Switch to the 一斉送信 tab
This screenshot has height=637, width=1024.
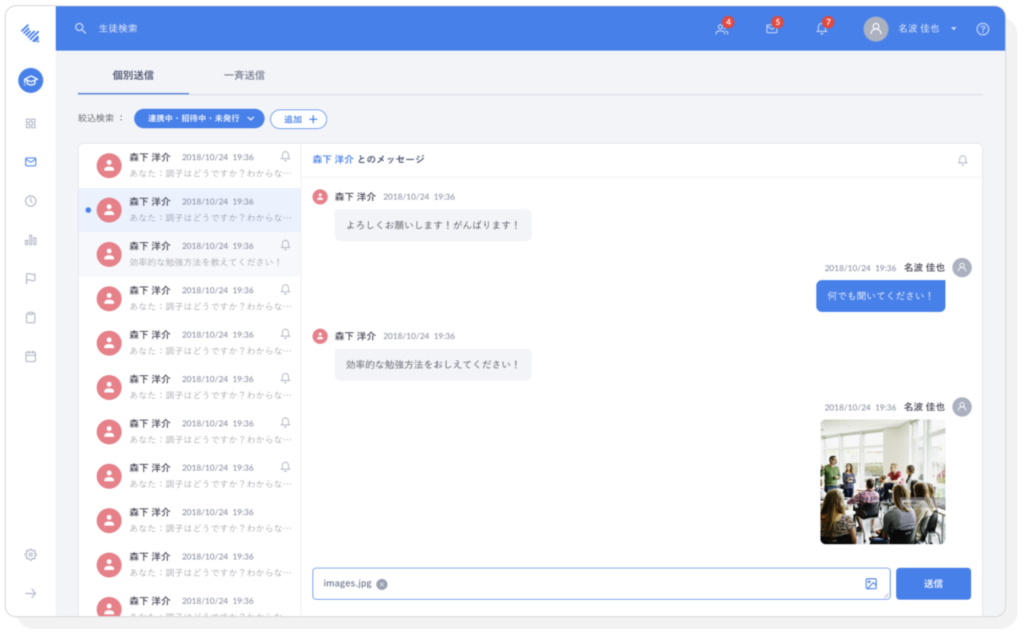244,75
